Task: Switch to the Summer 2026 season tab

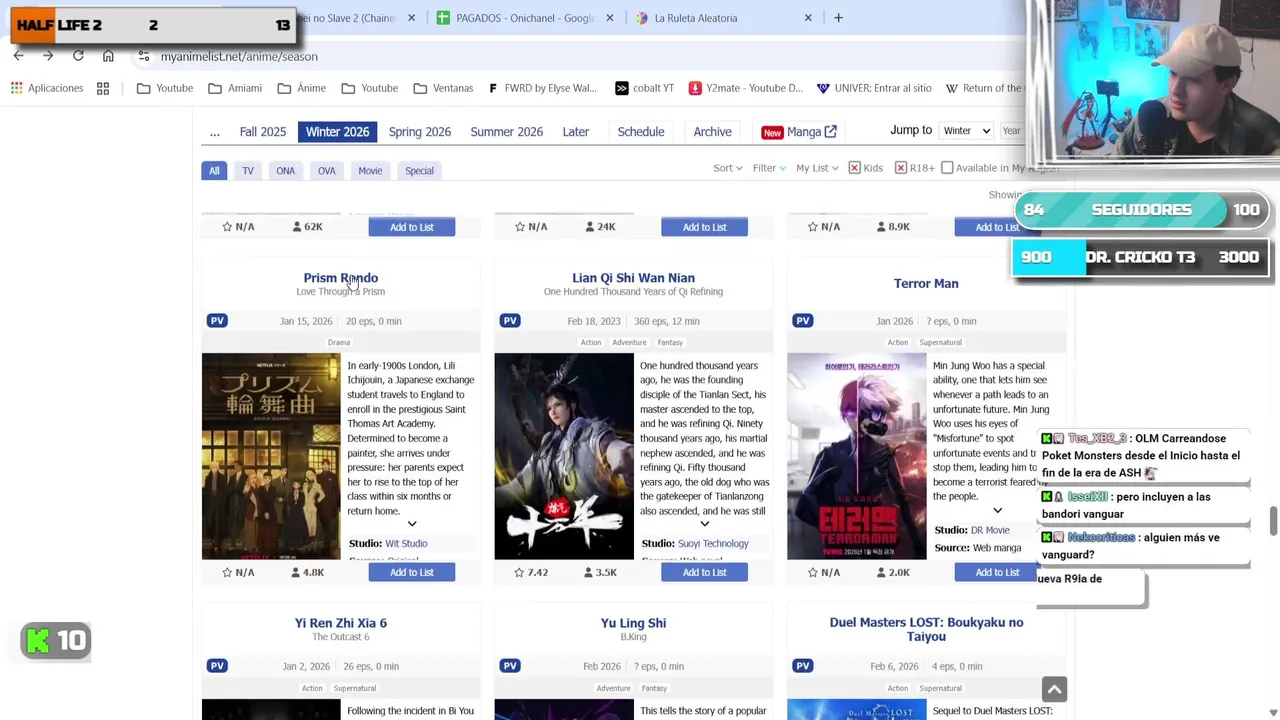Action: pos(507,132)
